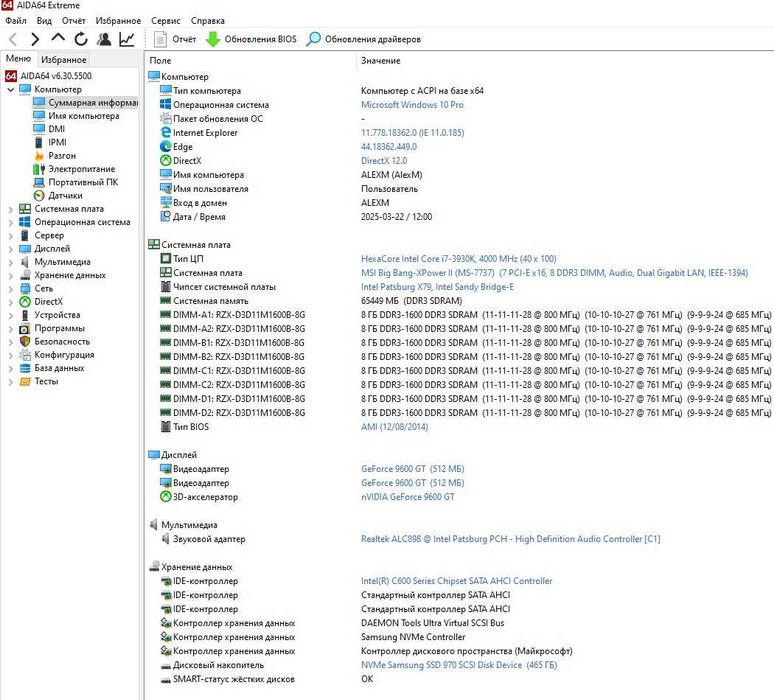The width and height of the screenshot is (774, 700).
Task: Expand the Дисплей tree node
Action: point(10,249)
